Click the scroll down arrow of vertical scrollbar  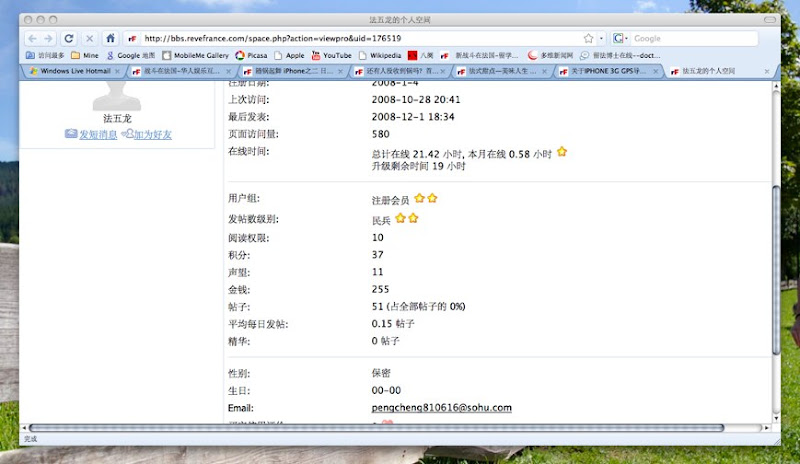(776, 419)
